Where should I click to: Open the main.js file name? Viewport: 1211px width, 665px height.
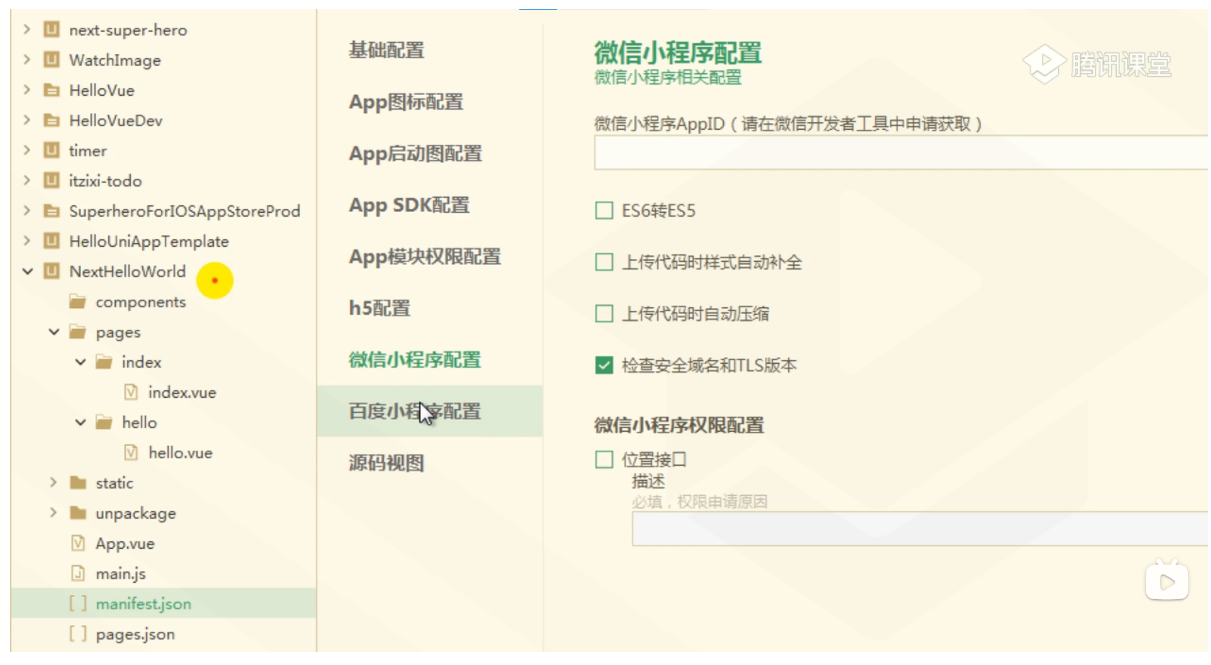click(121, 573)
